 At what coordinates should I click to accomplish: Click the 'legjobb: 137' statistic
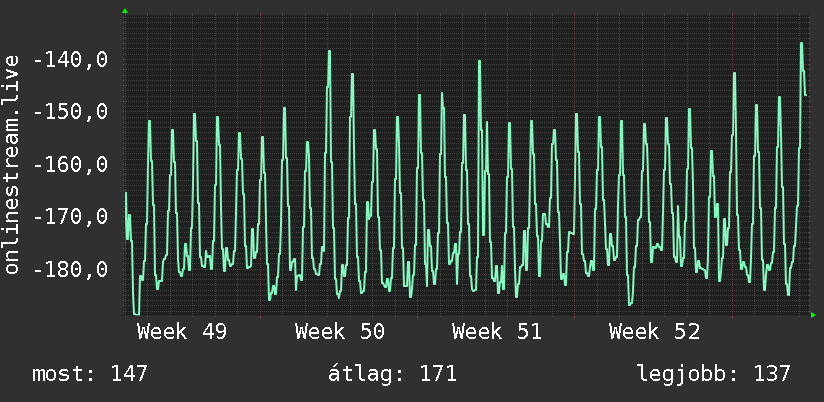click(714, 374)
